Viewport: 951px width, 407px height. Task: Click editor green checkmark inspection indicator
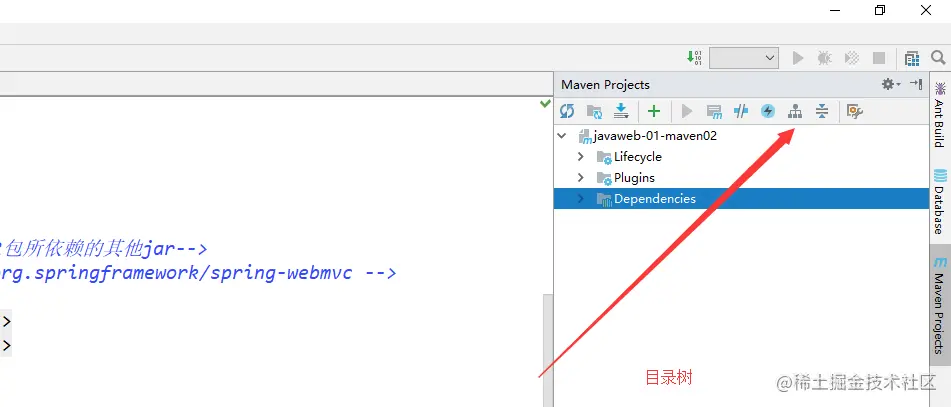click(x=545, y=104)
